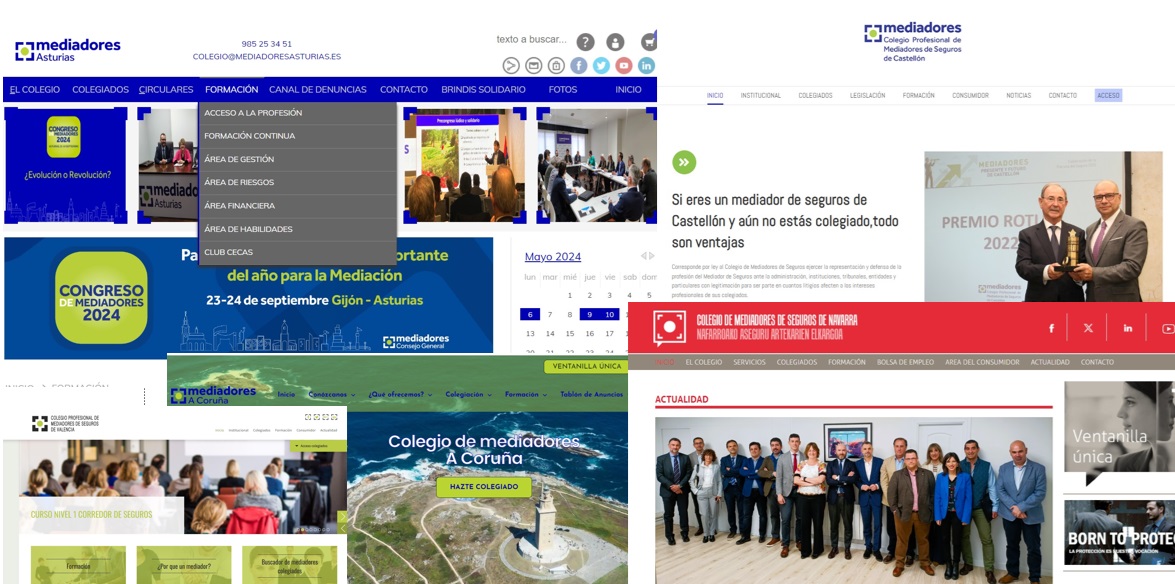Select Formación Continua from the dropdown menu
The width and height of the screenshot is (1175, 584).
click(250, 136)
